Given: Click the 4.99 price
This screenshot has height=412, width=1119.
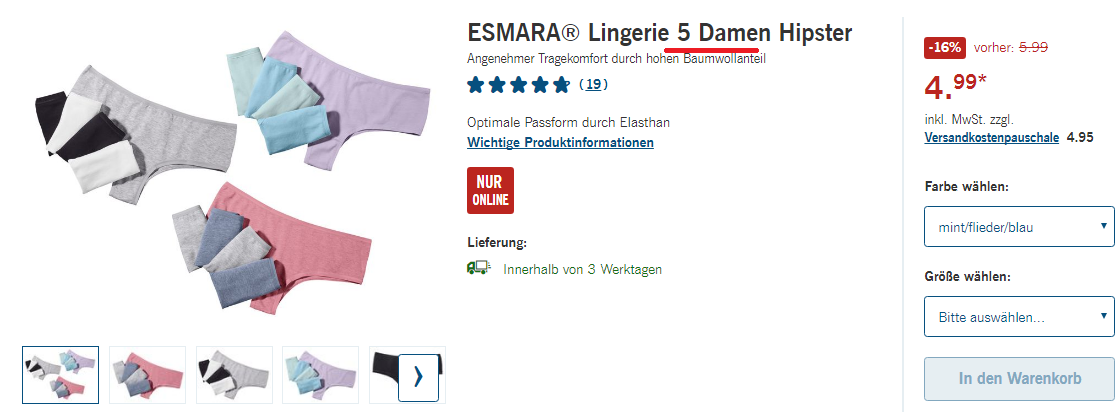Looking at the screenshot, I should click(x=955, y=87).
